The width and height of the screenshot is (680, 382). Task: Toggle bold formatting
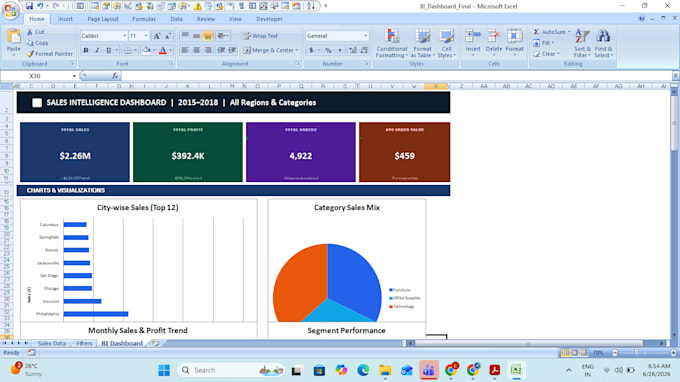tap(86, 50)
